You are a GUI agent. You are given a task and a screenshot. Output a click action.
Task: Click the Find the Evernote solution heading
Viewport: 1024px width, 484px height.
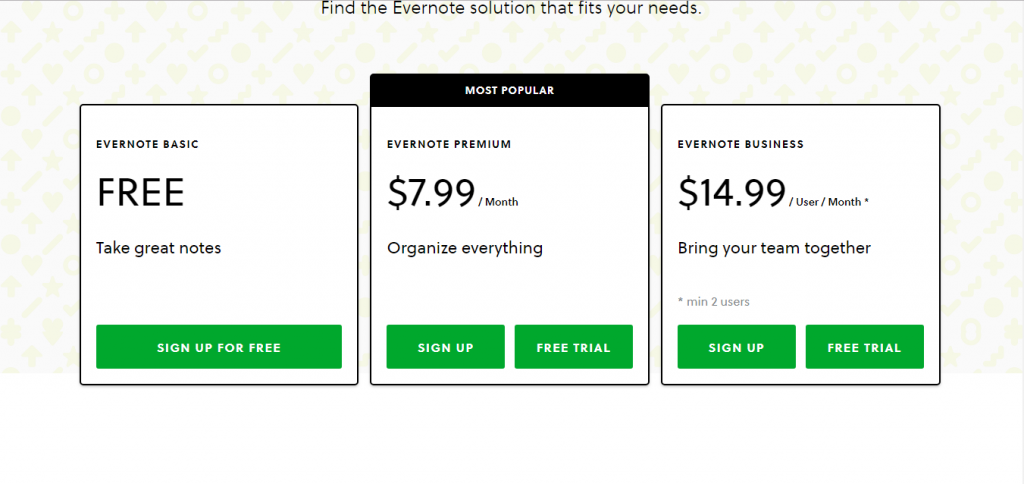(511, 8)
